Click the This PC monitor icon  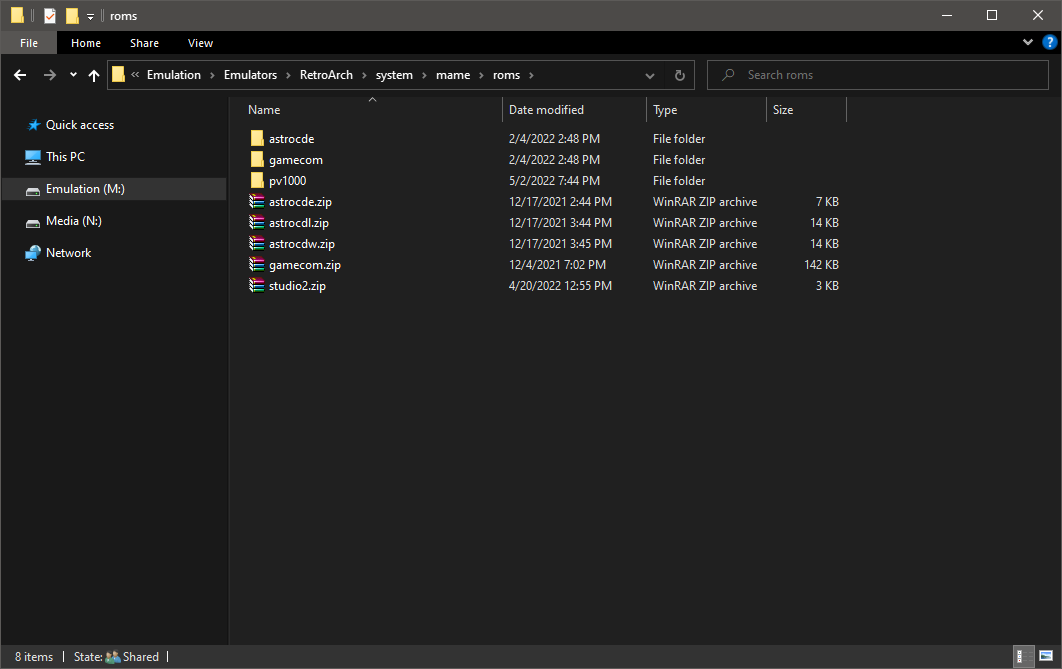33,157
